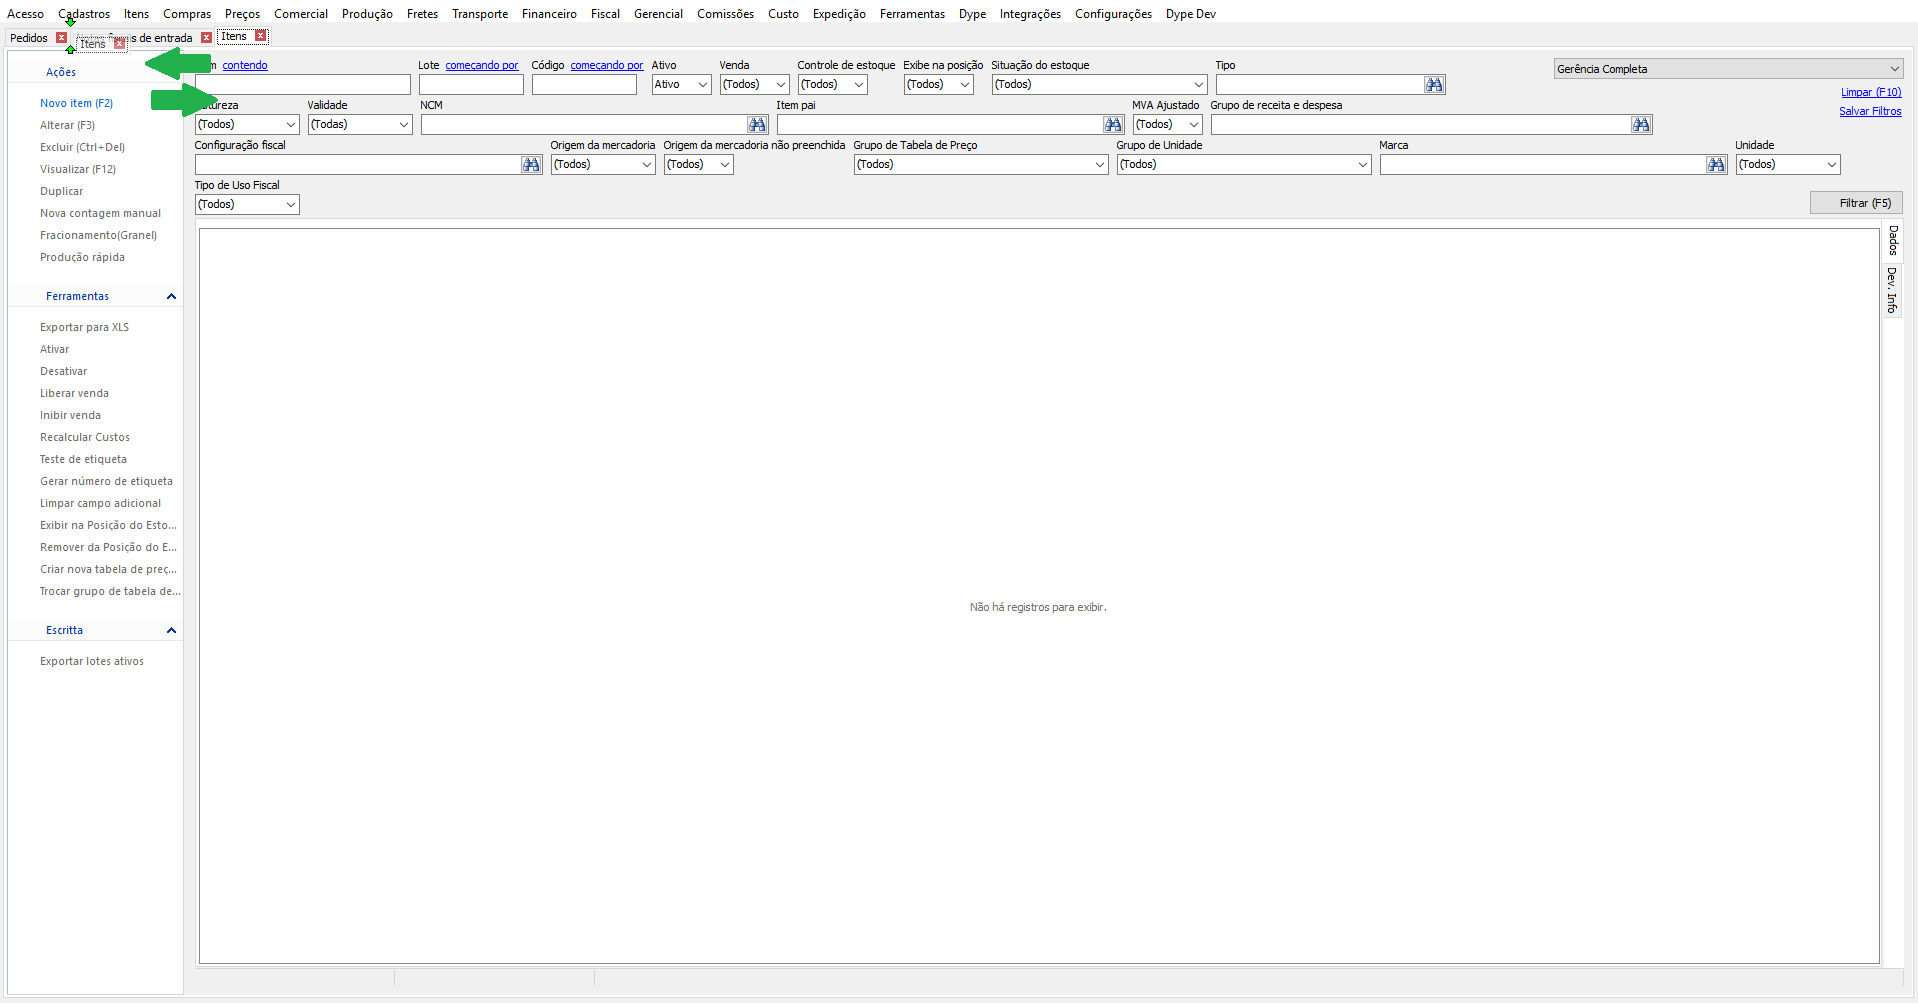Click Alterar (F3) in the Ações panel

tap(67, 125)
